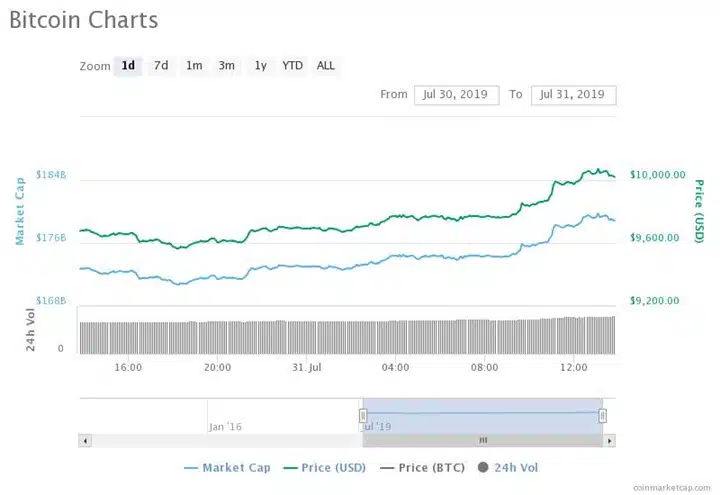Toggle the Price (BTC) legend item
The height and width of the screenshot is (495, 720).
[422, 468]
